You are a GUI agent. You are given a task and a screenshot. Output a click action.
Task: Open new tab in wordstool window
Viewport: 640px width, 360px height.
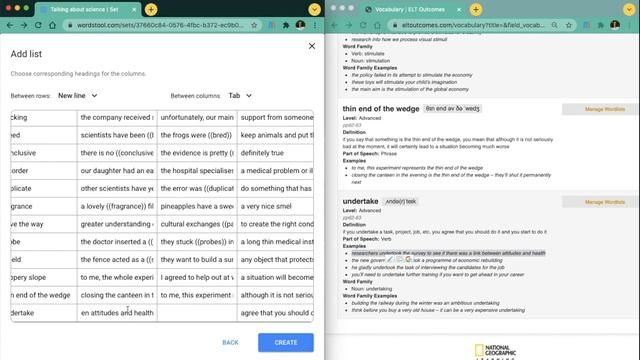[151, 9]
